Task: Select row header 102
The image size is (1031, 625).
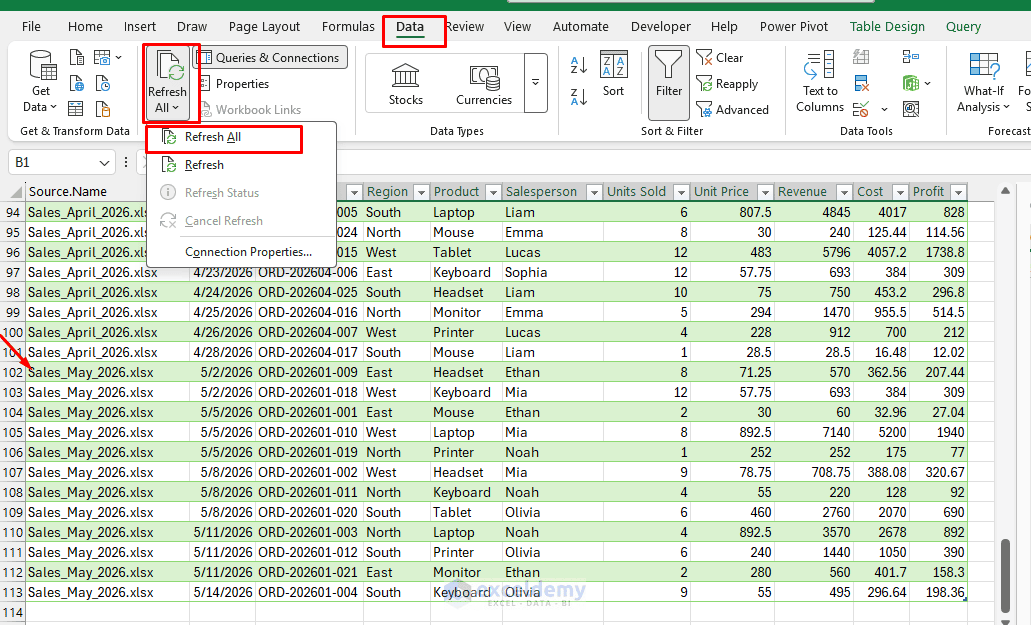Action: [12, 373]
